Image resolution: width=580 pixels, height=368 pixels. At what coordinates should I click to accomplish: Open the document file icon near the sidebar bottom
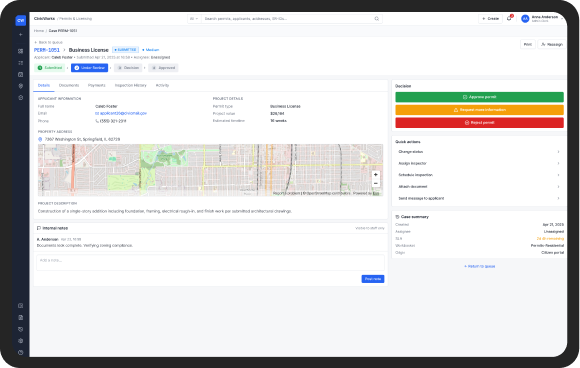(21, 317)
